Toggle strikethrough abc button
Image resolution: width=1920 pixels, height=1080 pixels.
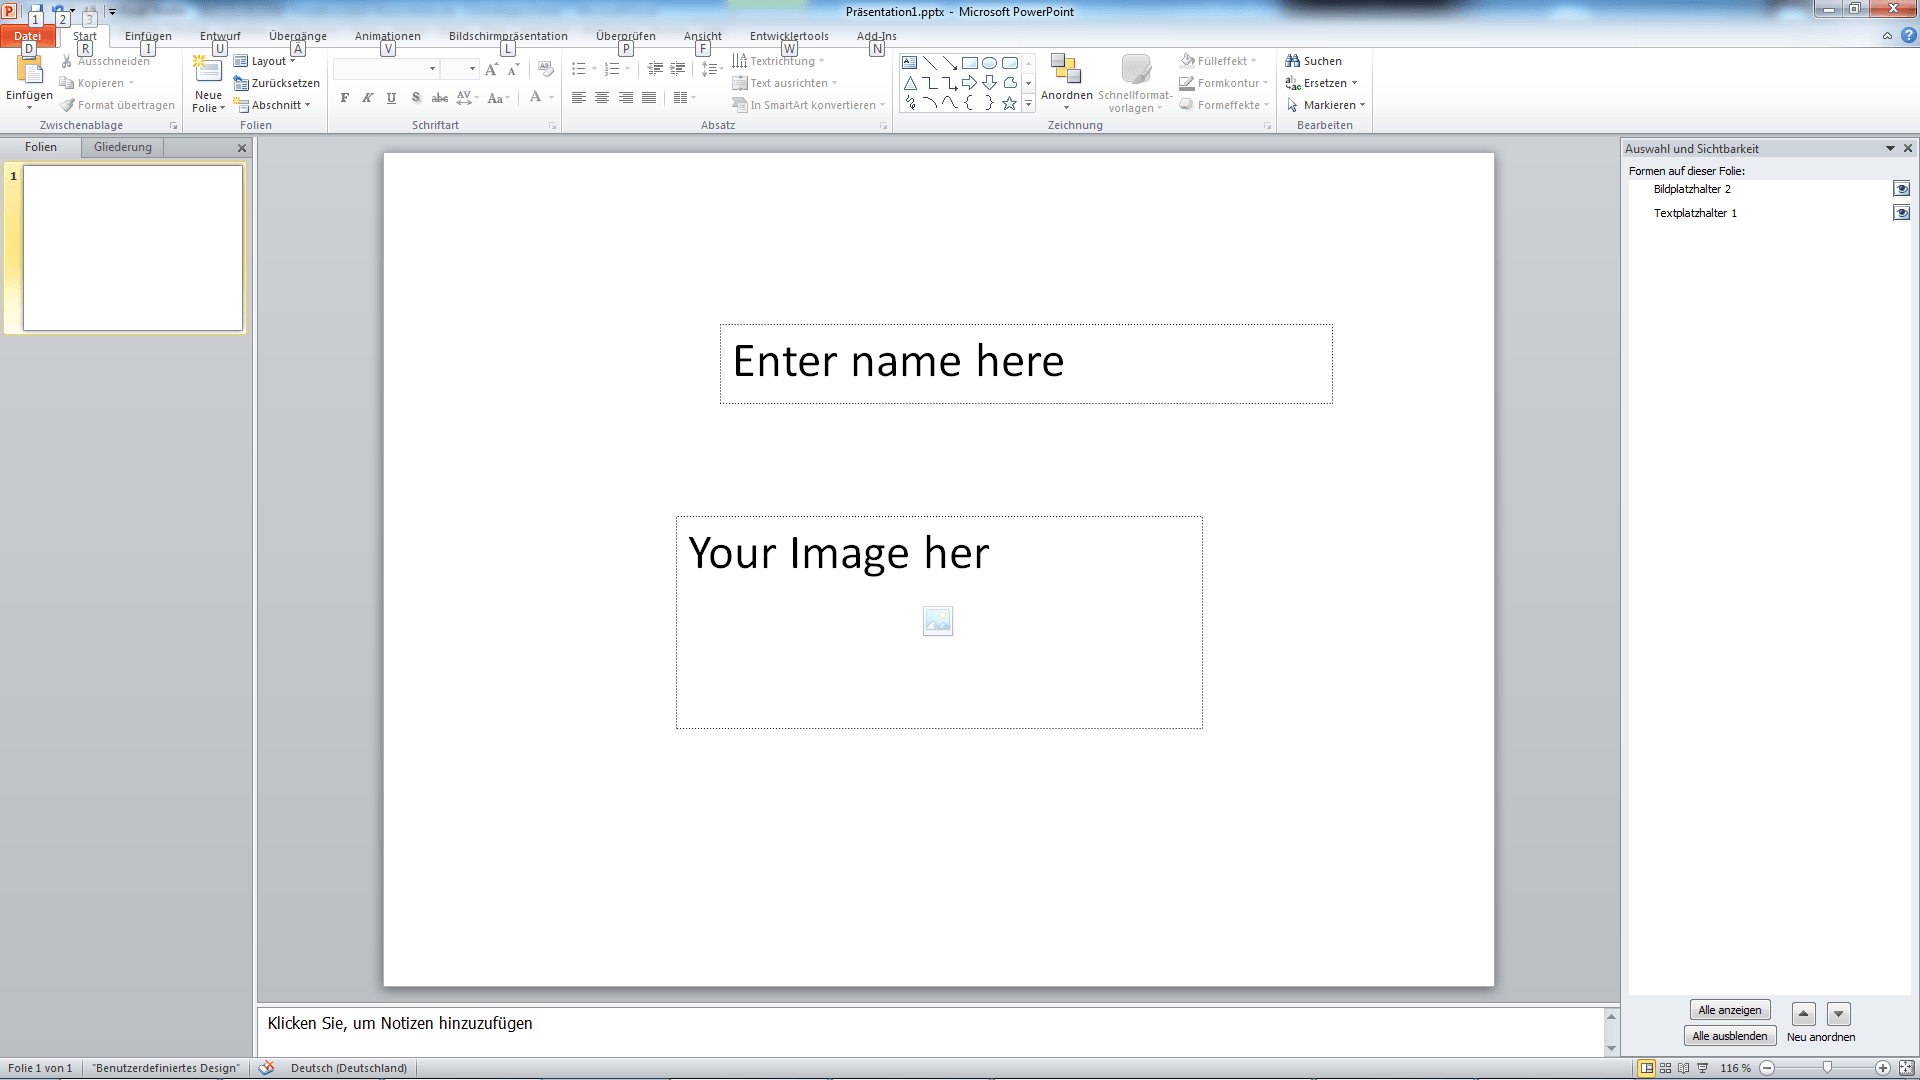[x=439, y=98]
